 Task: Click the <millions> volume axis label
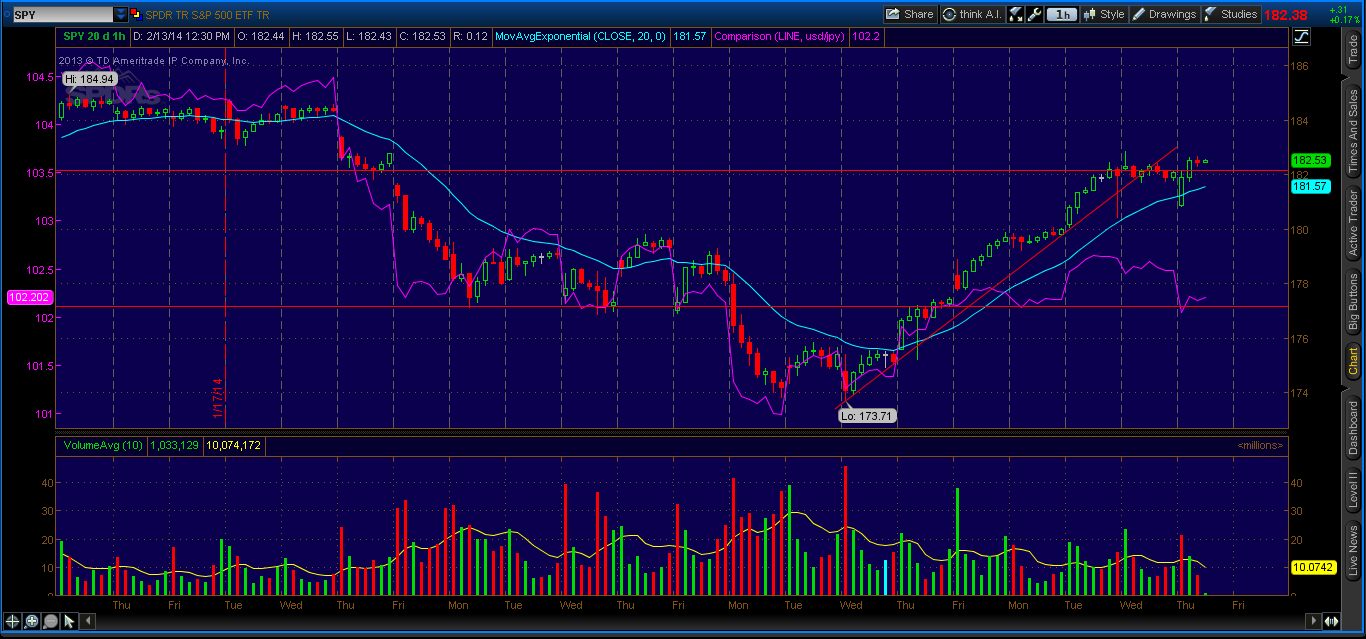1259,445
